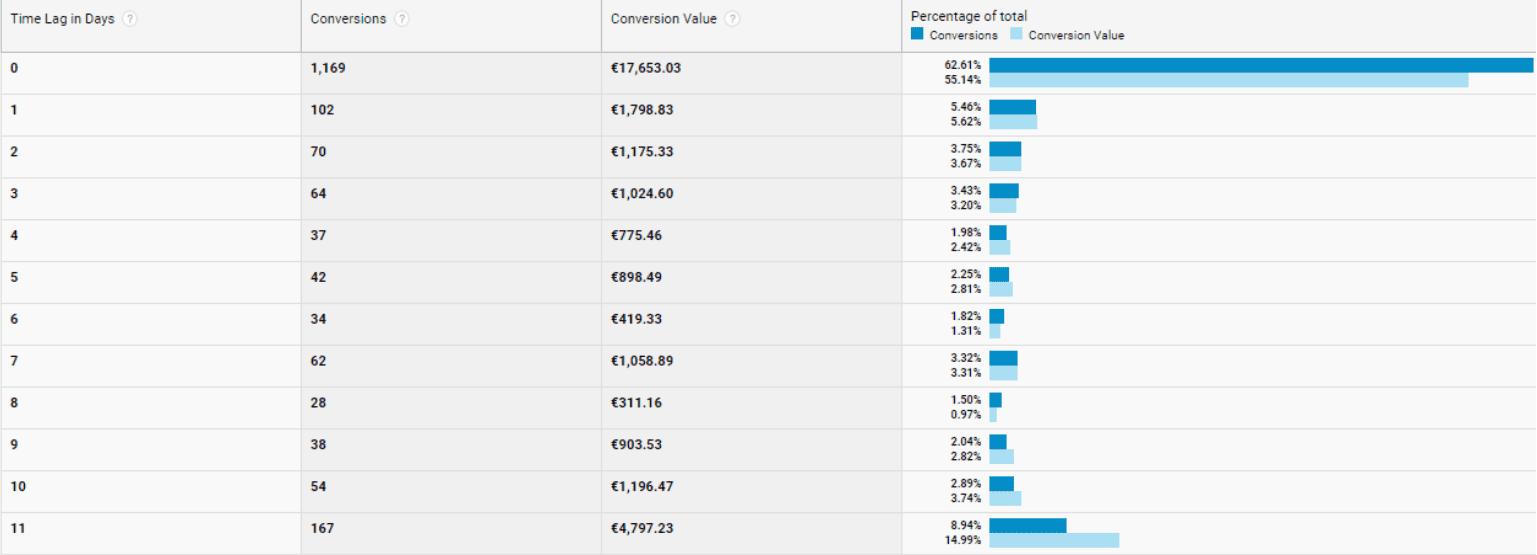Click the Percentage of total header
Screen dimensions: 1537x555
(969, 16)
